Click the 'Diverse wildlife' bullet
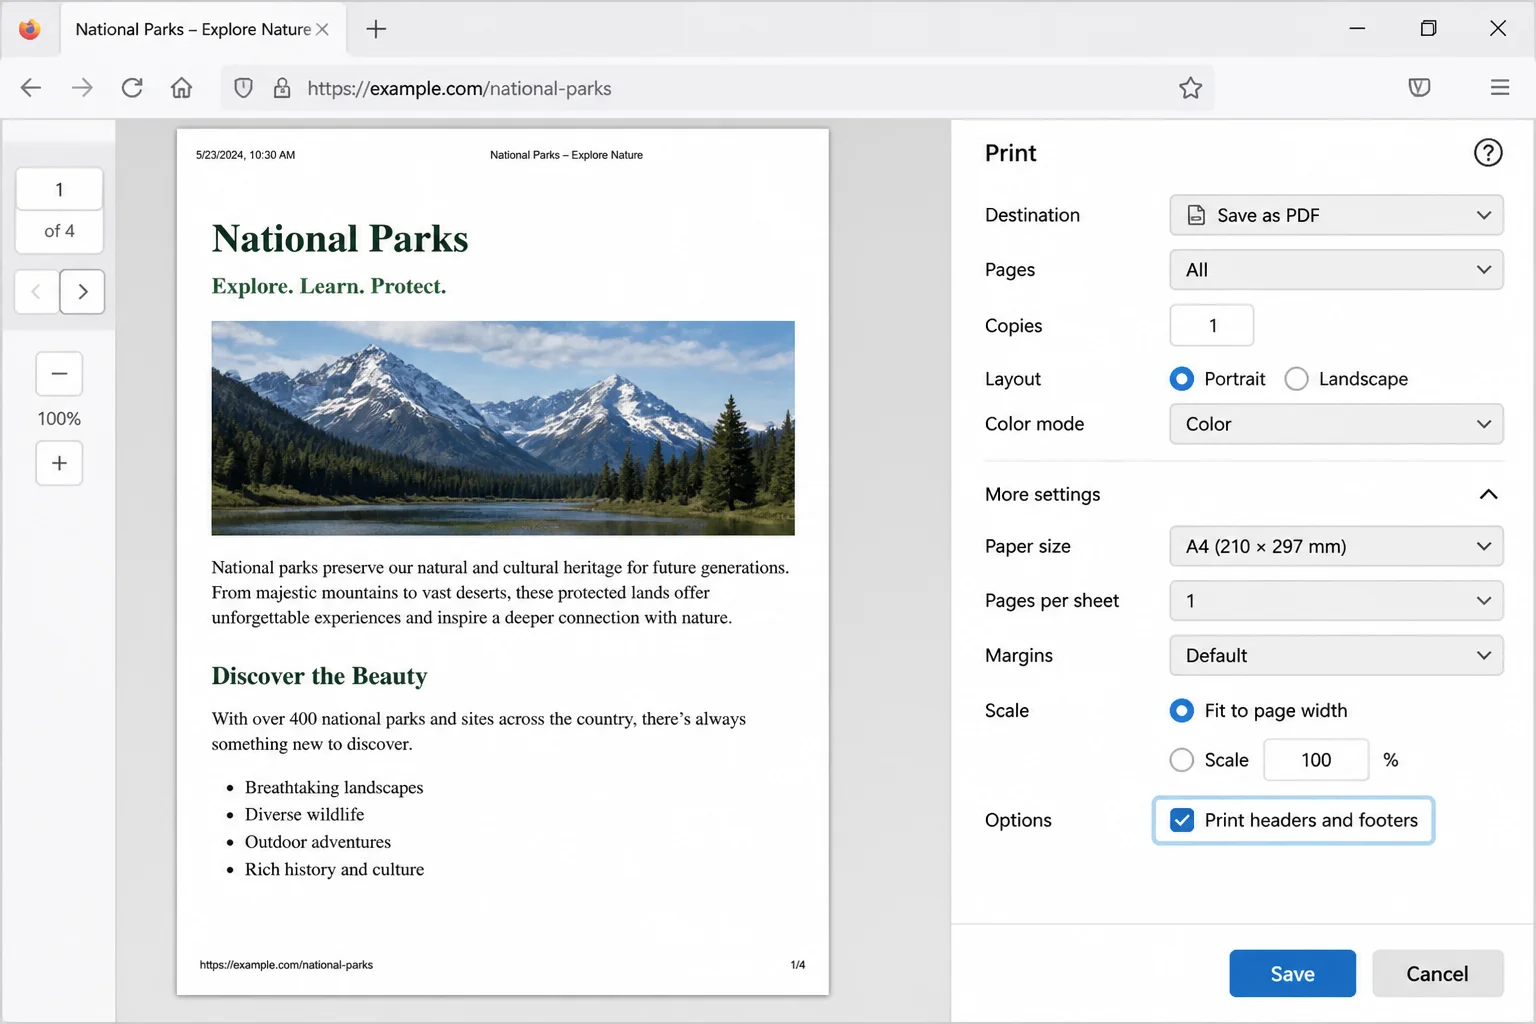1536x1024 pixels. click(x=304, y=814)
